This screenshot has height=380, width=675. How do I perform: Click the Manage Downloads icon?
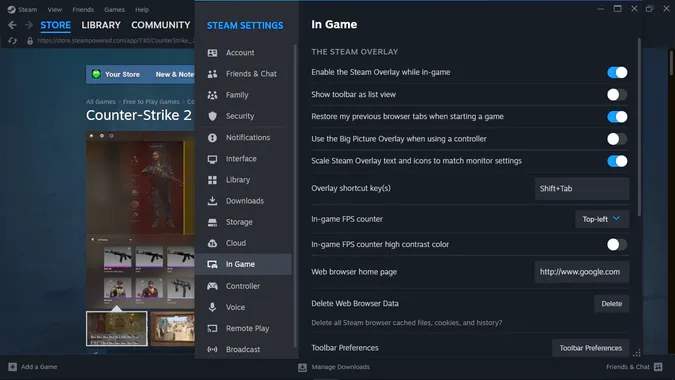(302, 367)
